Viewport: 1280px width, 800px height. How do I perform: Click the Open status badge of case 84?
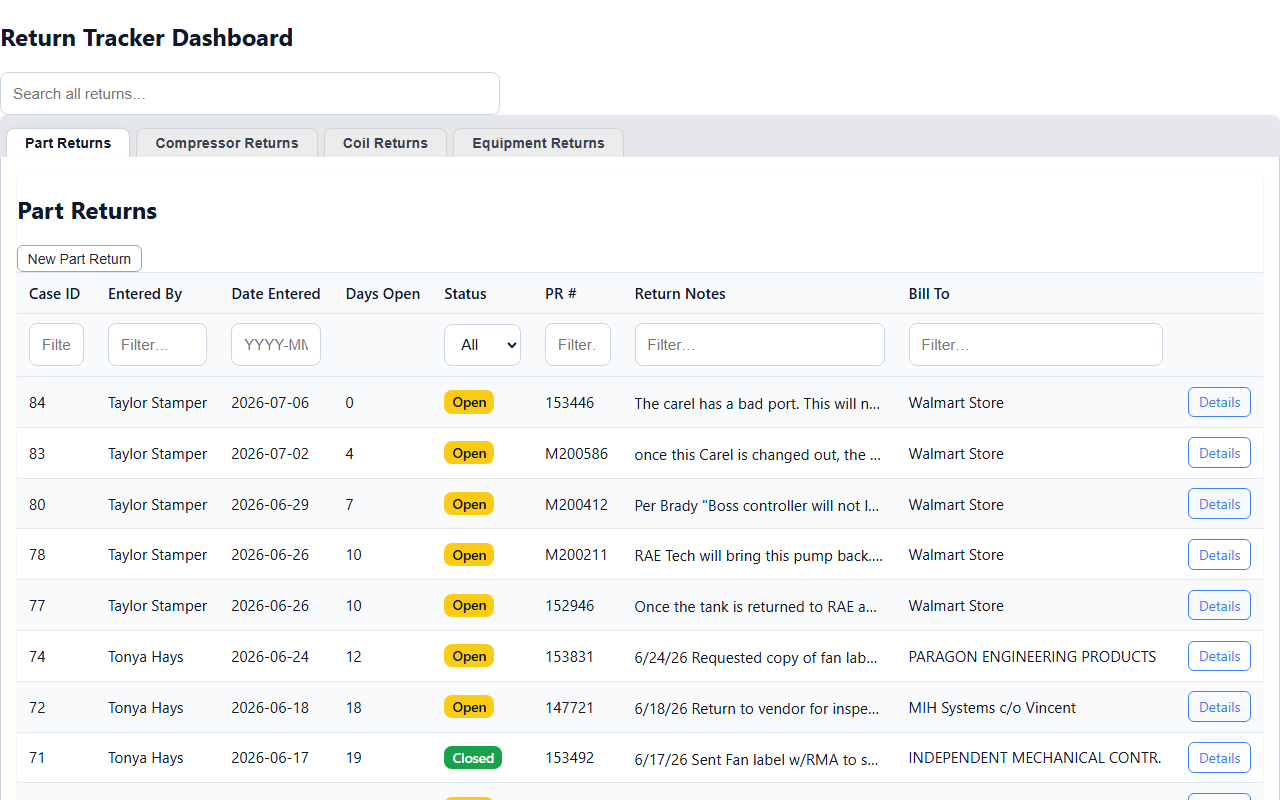point(469,402)
